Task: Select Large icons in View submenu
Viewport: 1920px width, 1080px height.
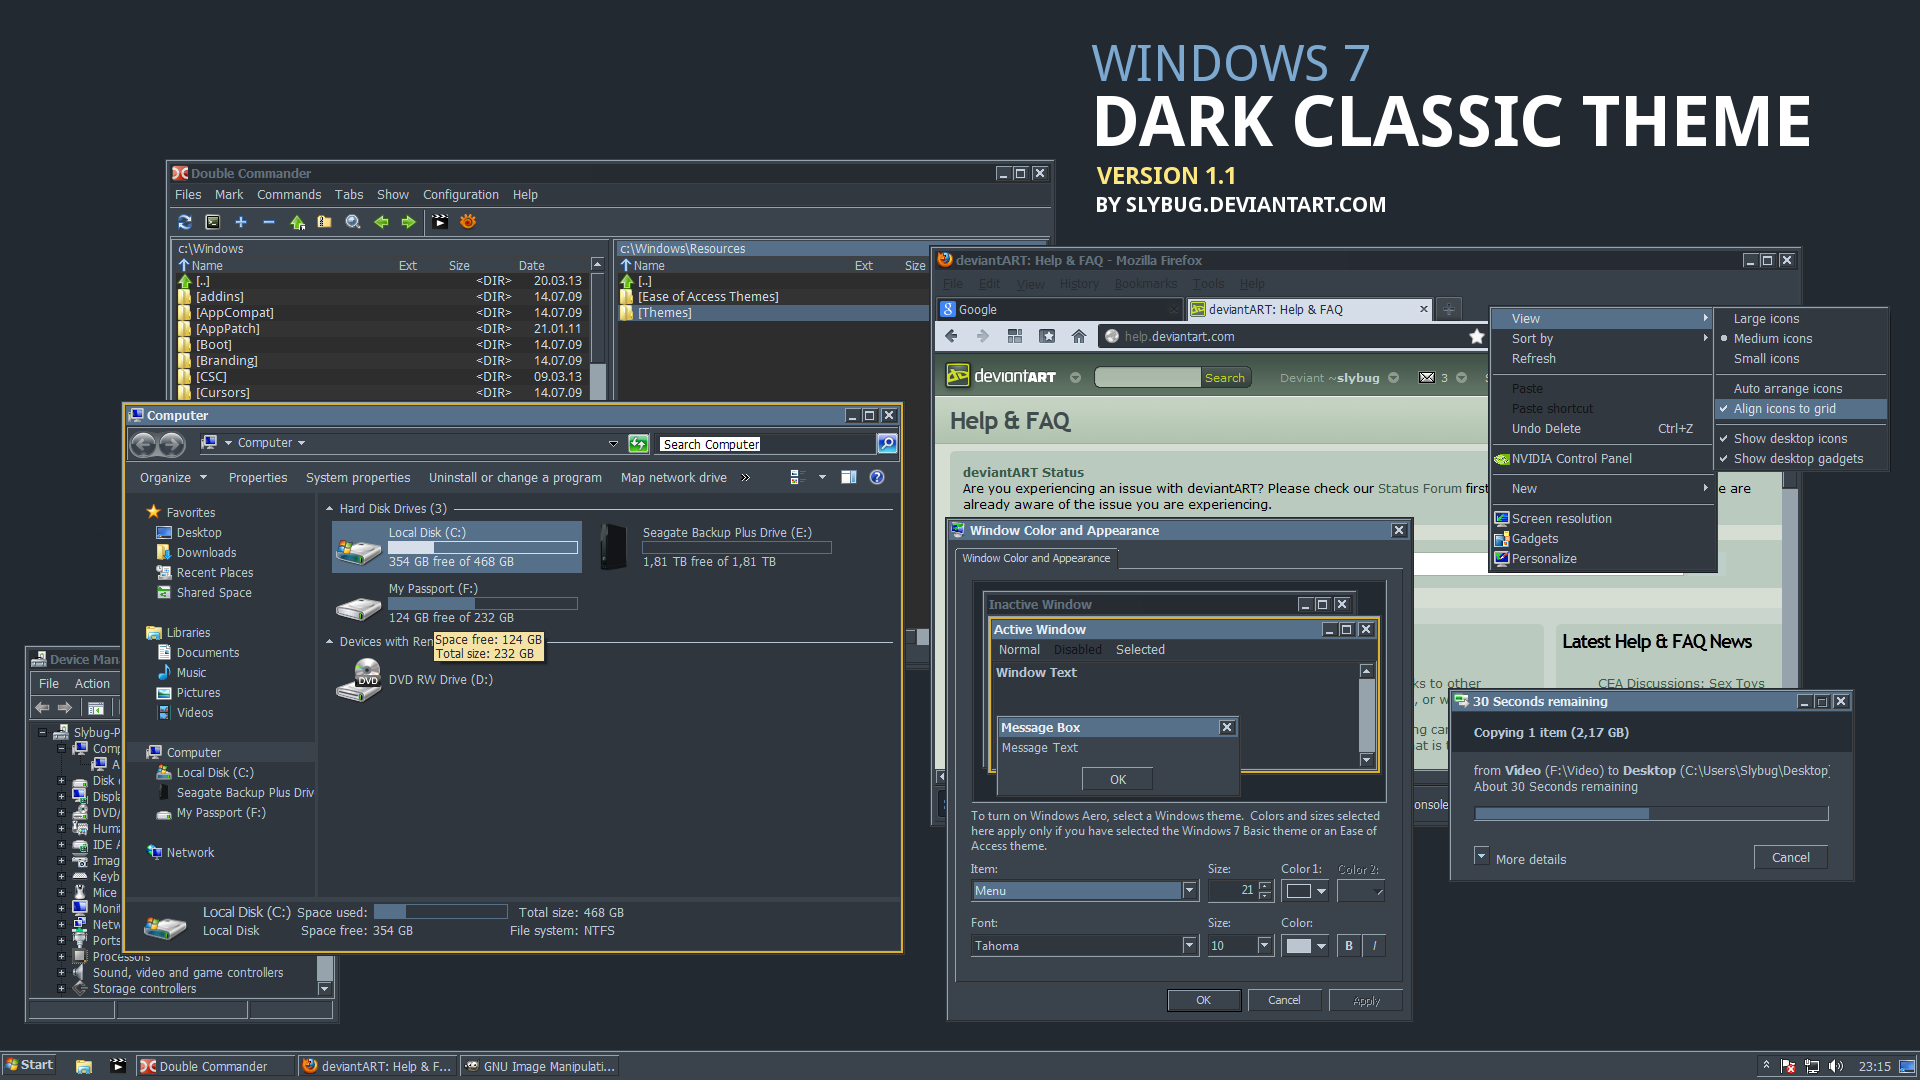Action: [1801, 319]
